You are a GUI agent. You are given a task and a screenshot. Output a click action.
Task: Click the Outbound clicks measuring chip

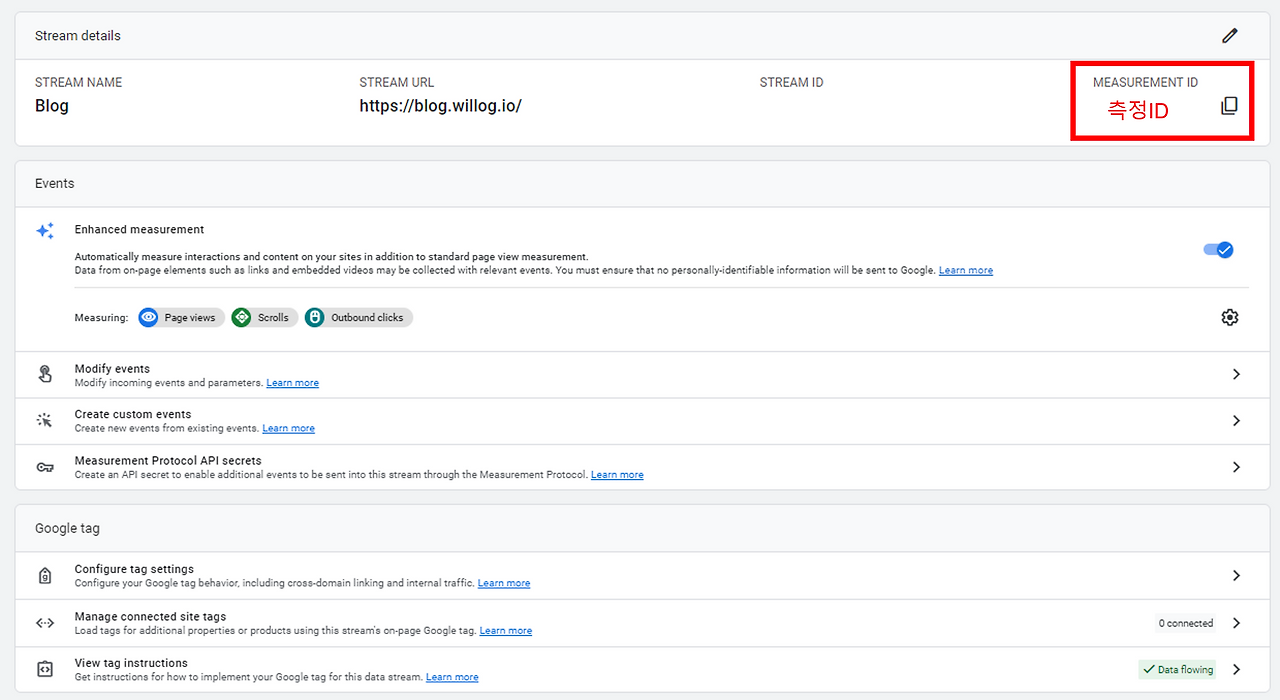coord(359,318)
